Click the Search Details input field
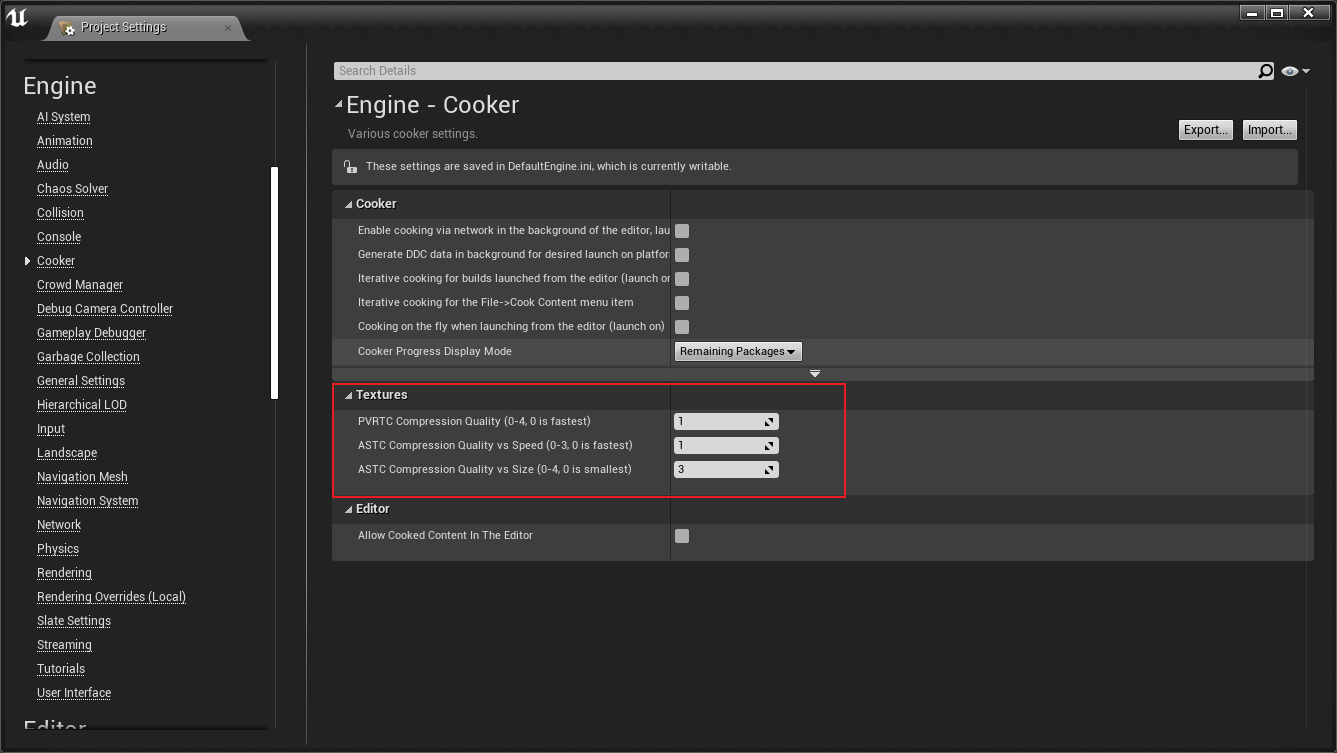Viewport: 1337px width, 753px height. 795,71
